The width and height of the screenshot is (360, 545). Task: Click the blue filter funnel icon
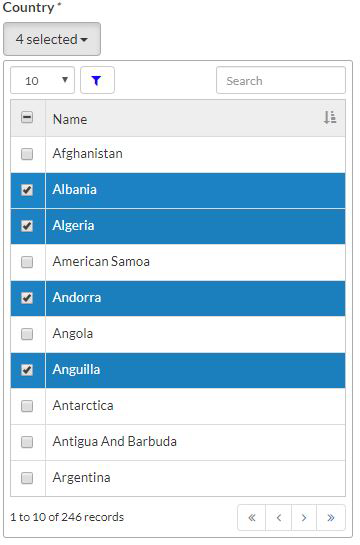pyautogui.click(x=97, y=80)
